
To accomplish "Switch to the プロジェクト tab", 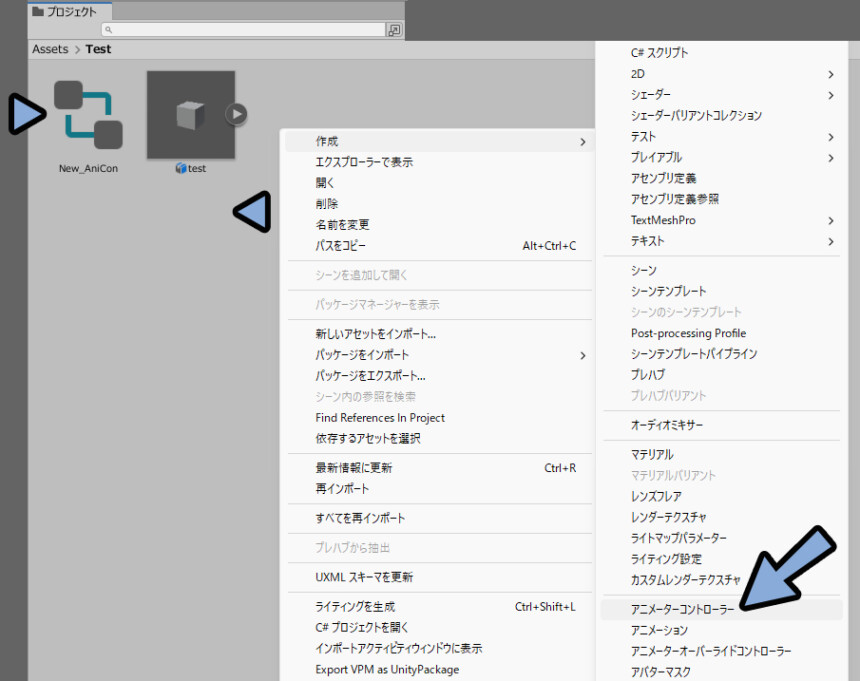I will tap(70, 12).
